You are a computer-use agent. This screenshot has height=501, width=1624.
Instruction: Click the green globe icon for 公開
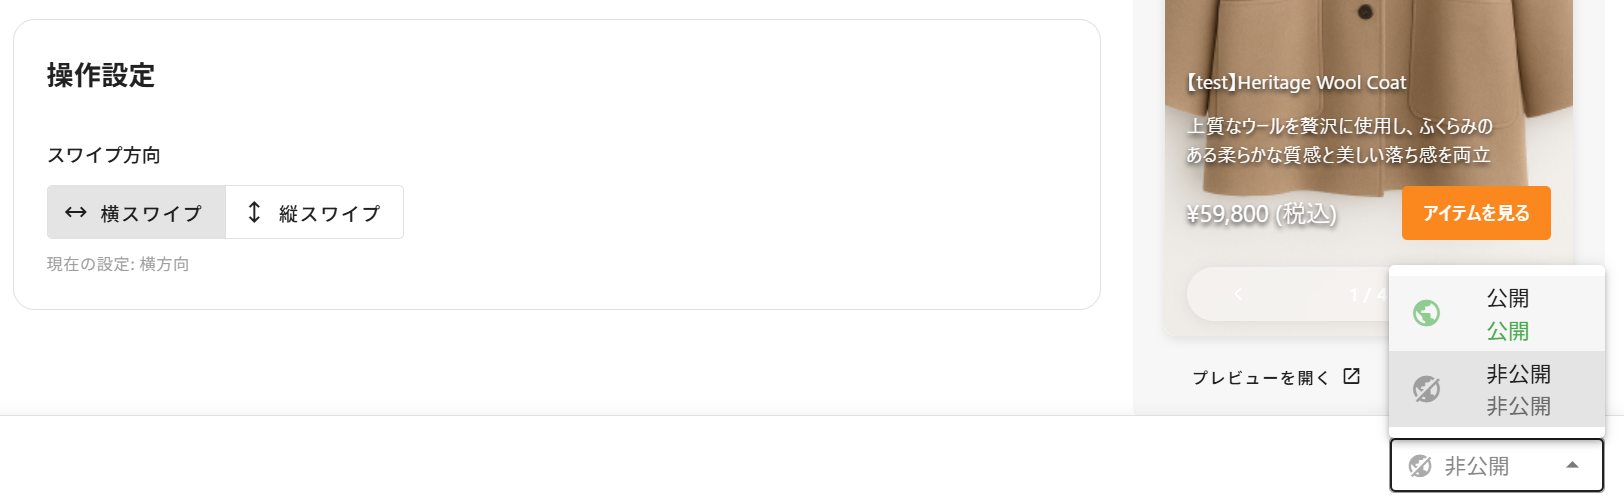click(x=1426, y=313)
